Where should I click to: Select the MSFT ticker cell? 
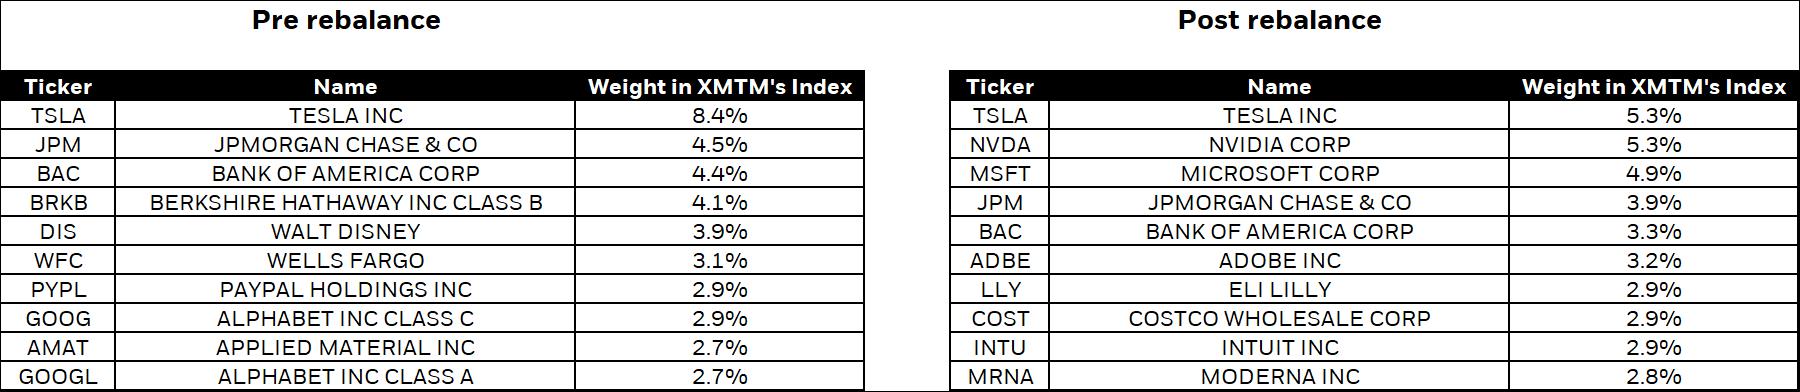[999, 173]
